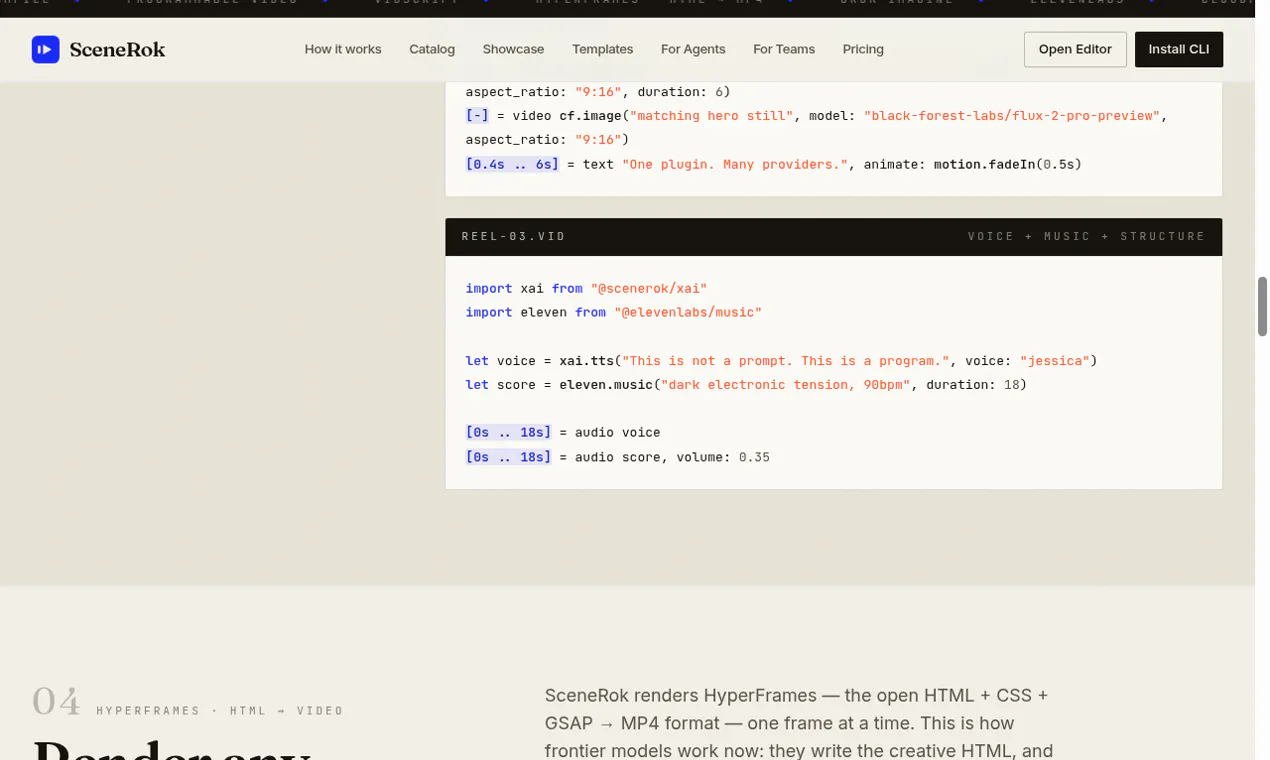This screenshot has height=760, width=1270.
Task: Click the [-] marker before video cf.image
Action: tap(477, 115)
